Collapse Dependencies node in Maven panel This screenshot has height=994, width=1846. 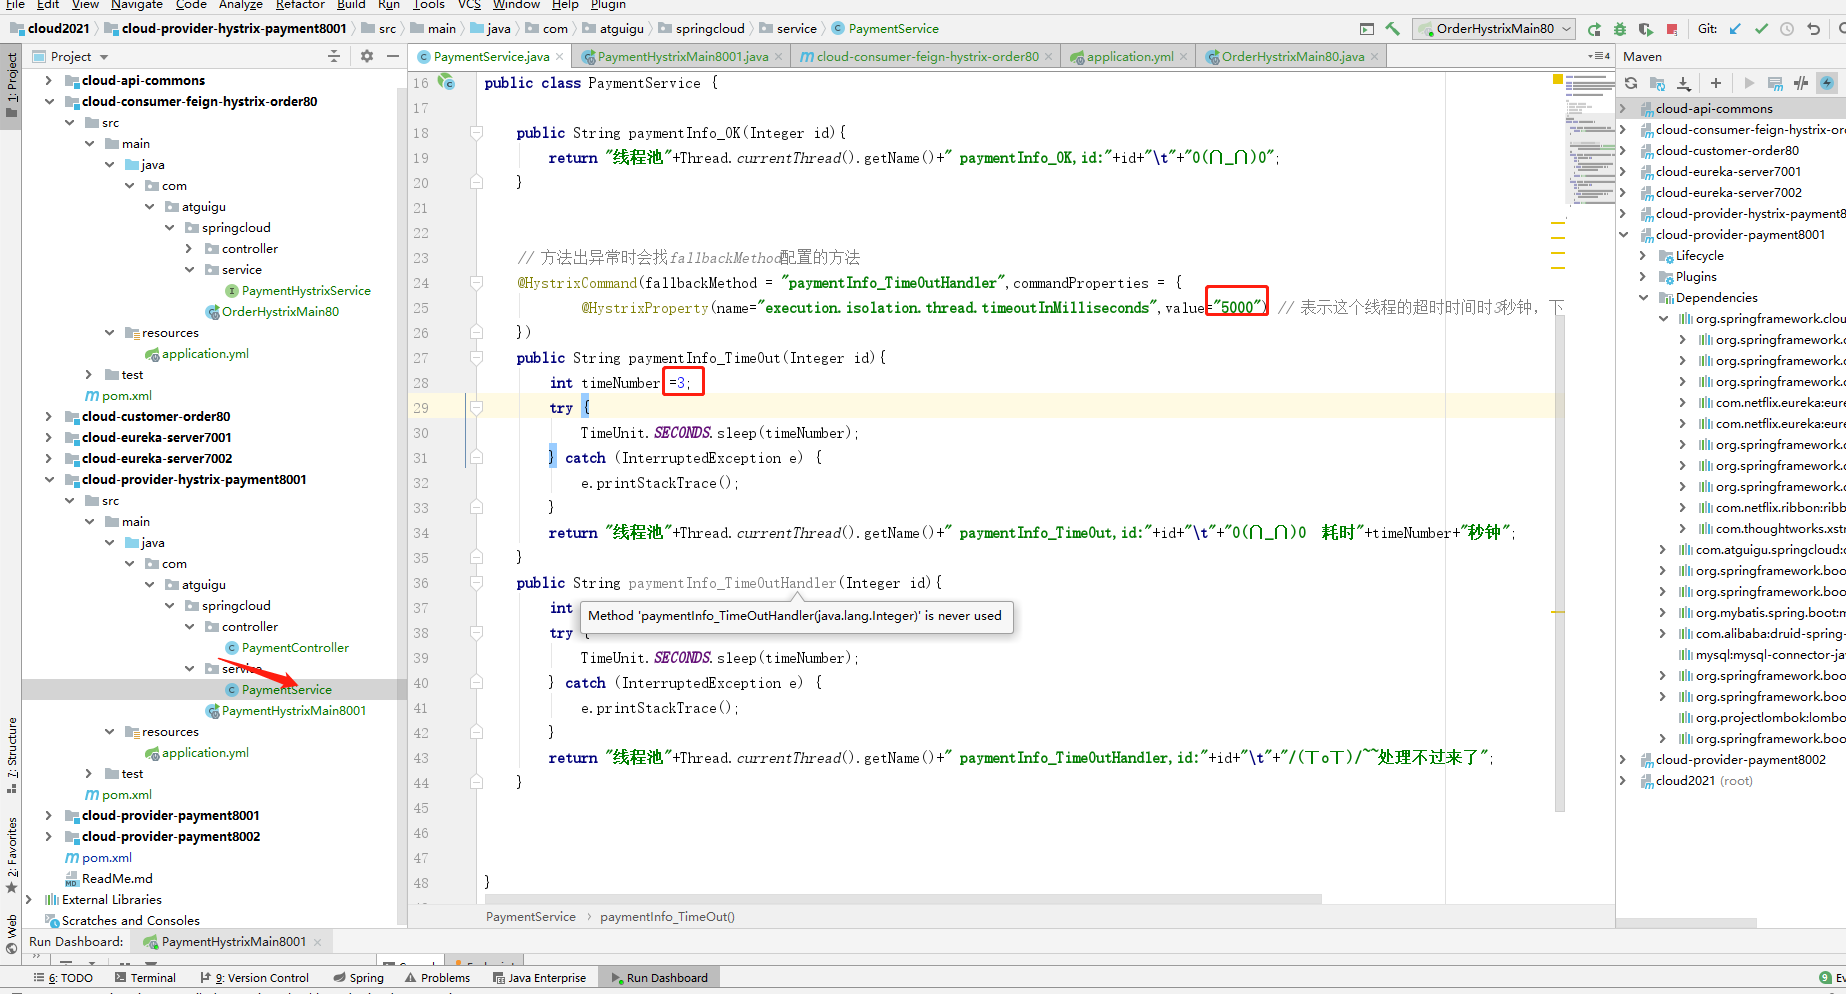[x=1642, y=298]
